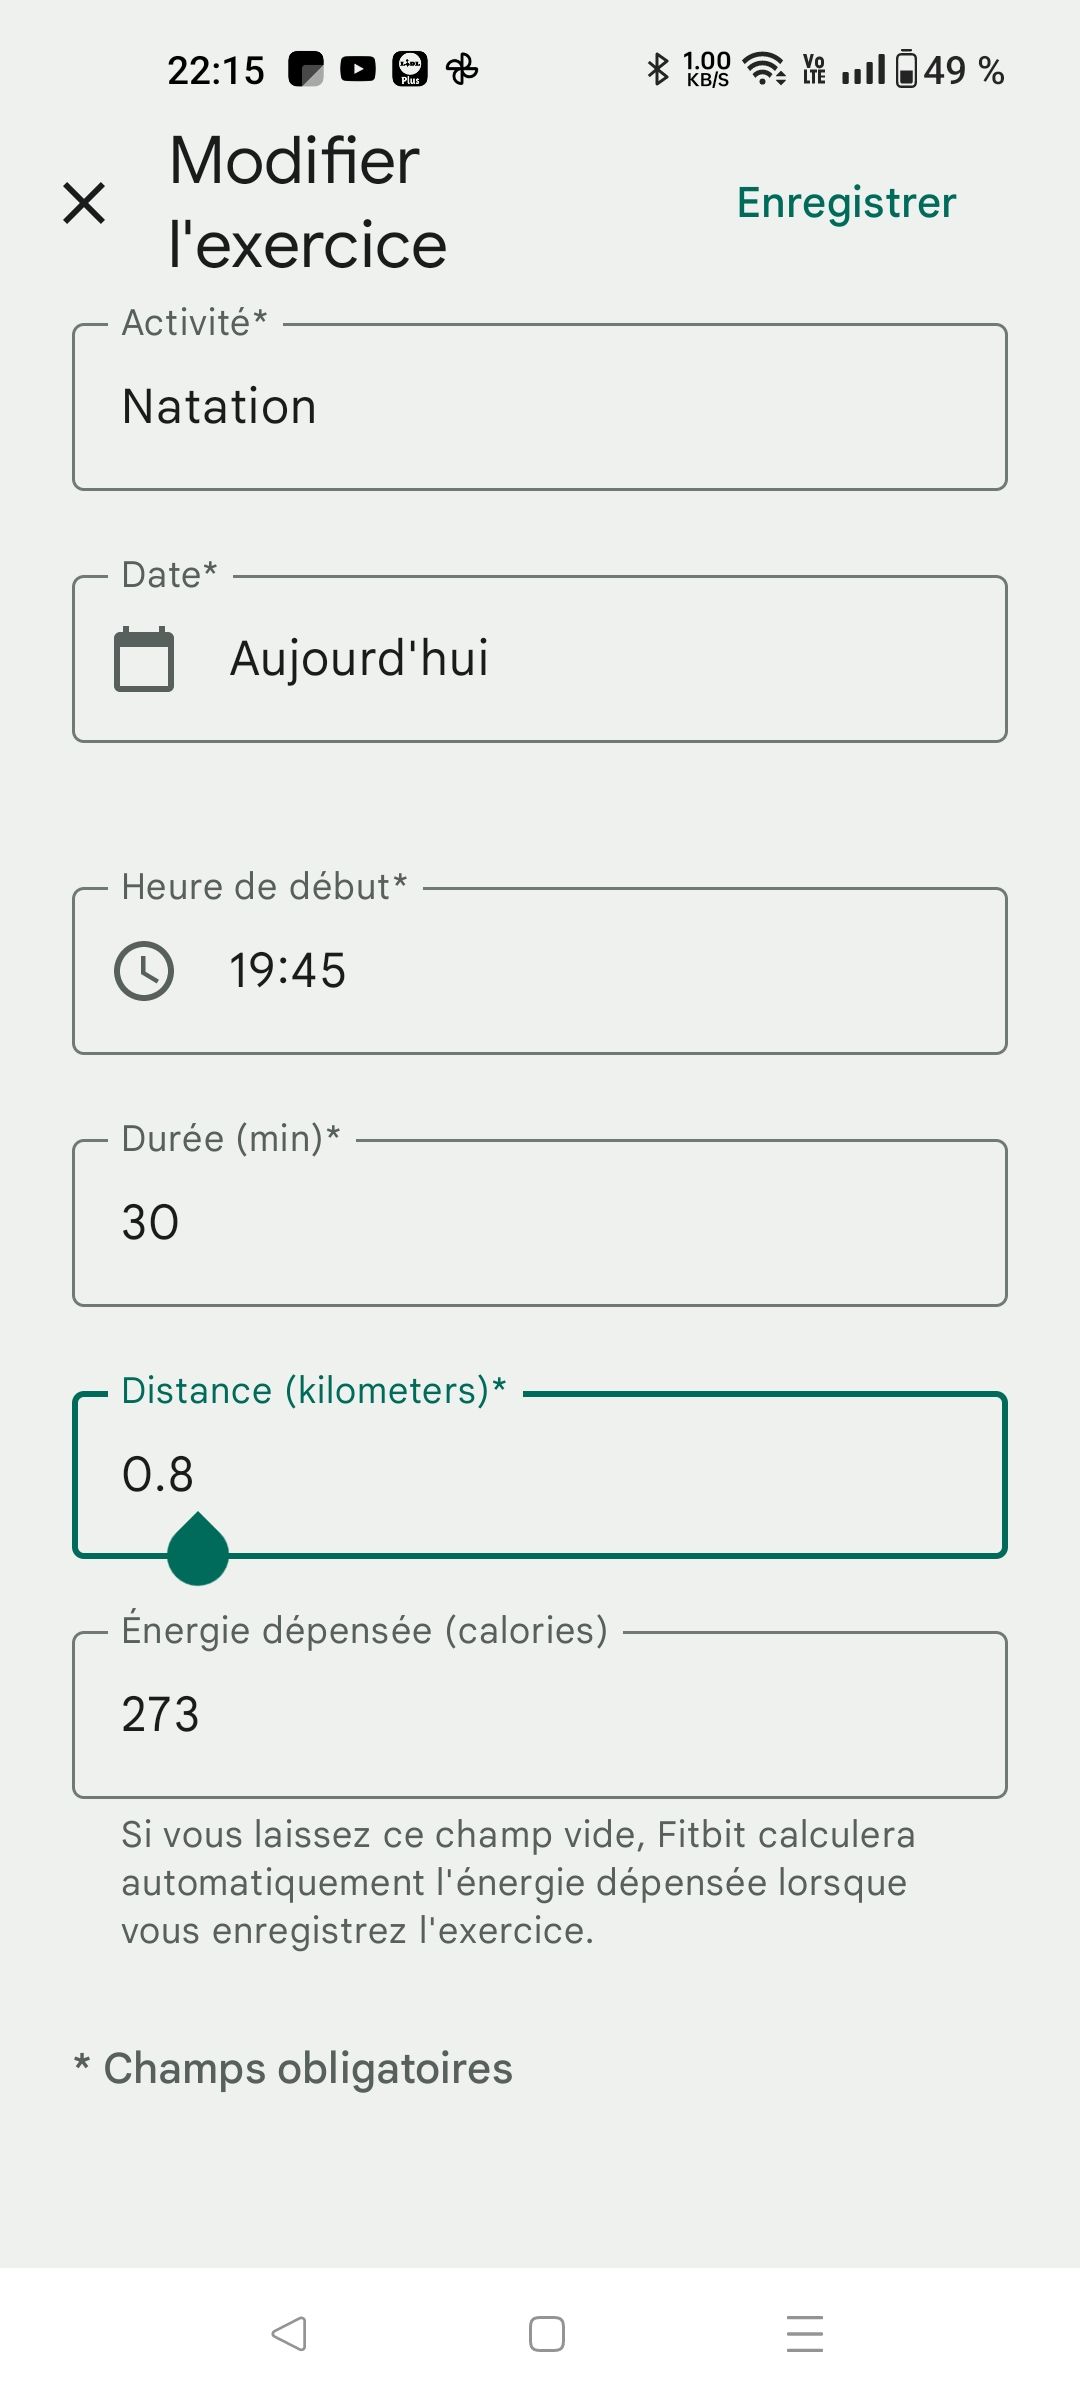Image resolution: width=1080 pixels, height=2400 pixels.
Task: Tap the Bluetooth status icon
Action: (657, 69)
